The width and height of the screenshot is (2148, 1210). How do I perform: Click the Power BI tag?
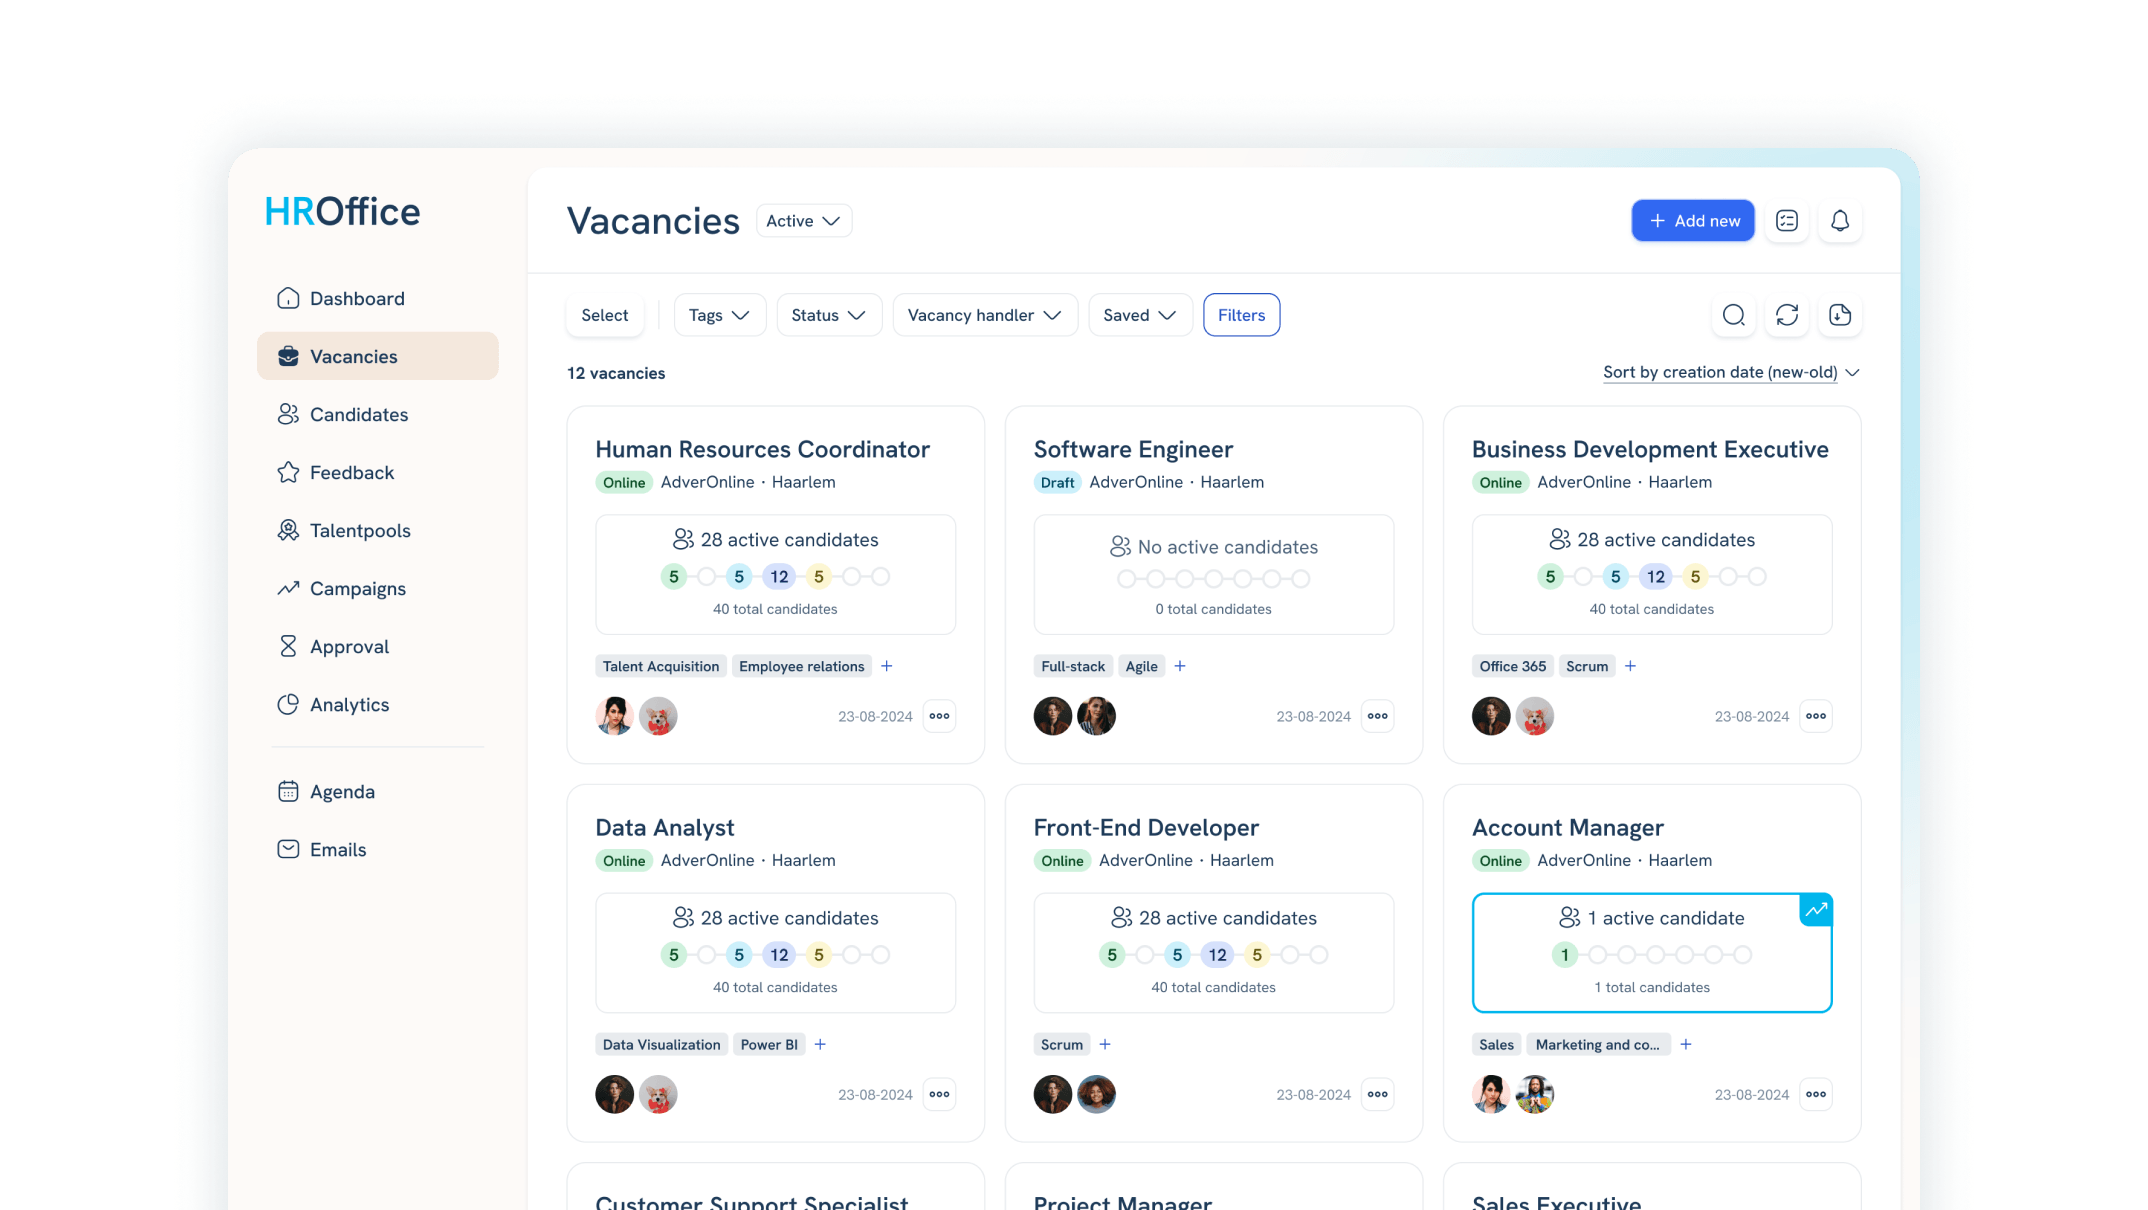point(769,1044)
